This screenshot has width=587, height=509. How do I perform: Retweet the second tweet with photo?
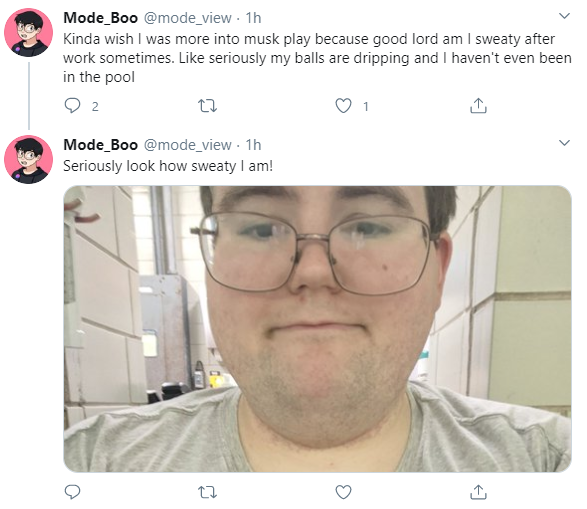207,492
